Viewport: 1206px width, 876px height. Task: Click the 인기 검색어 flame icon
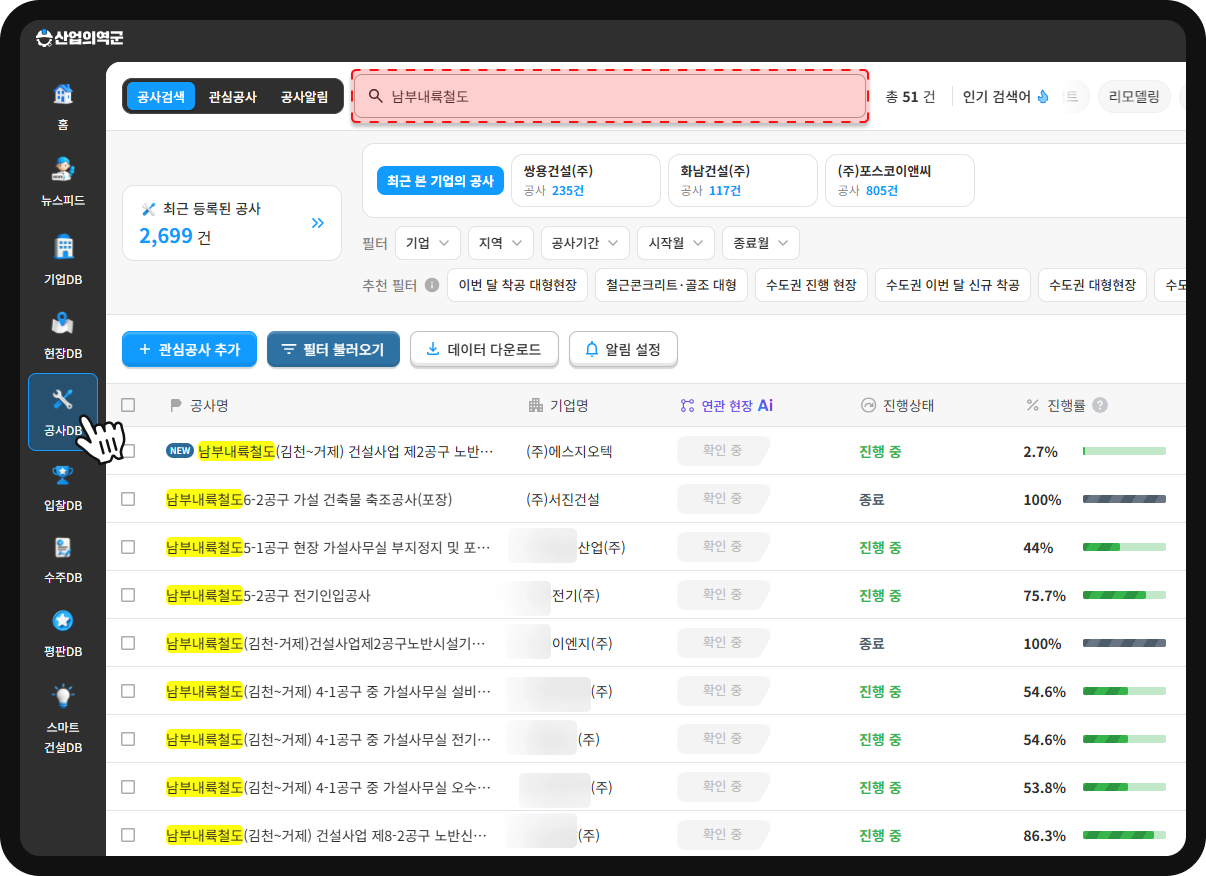pyautogui.click(x=1043, y=97)
